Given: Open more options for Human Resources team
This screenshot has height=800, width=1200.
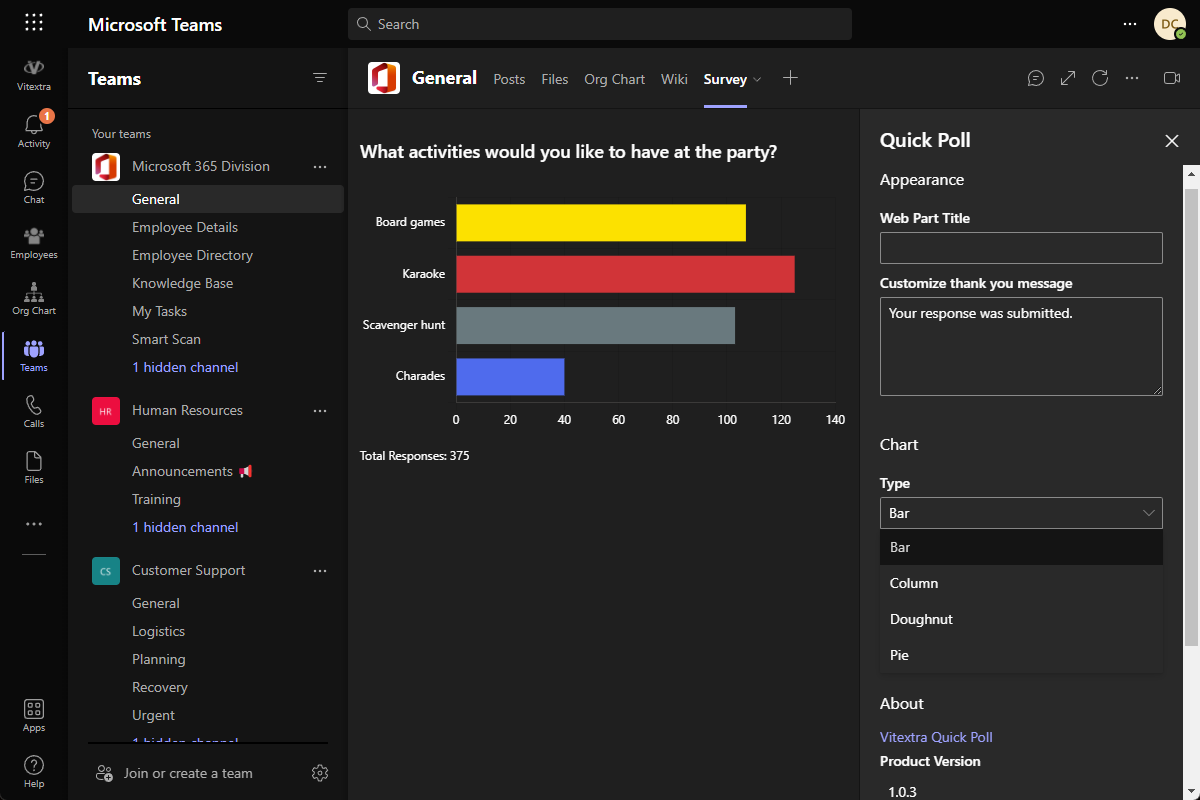Looking at the screenshot, I should 320,411.
